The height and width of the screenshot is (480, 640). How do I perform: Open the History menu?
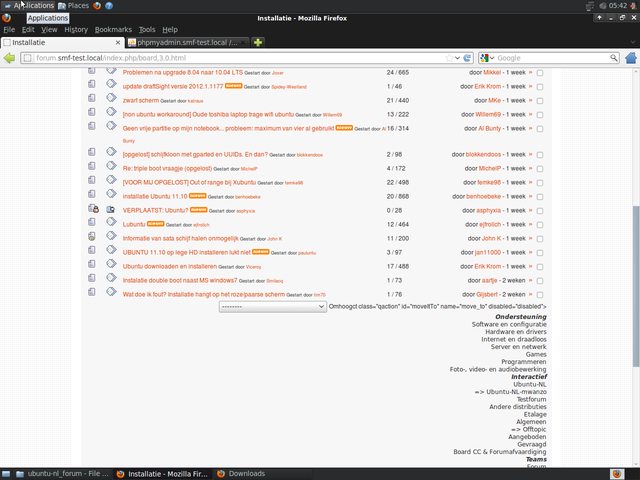click(76, 29)
